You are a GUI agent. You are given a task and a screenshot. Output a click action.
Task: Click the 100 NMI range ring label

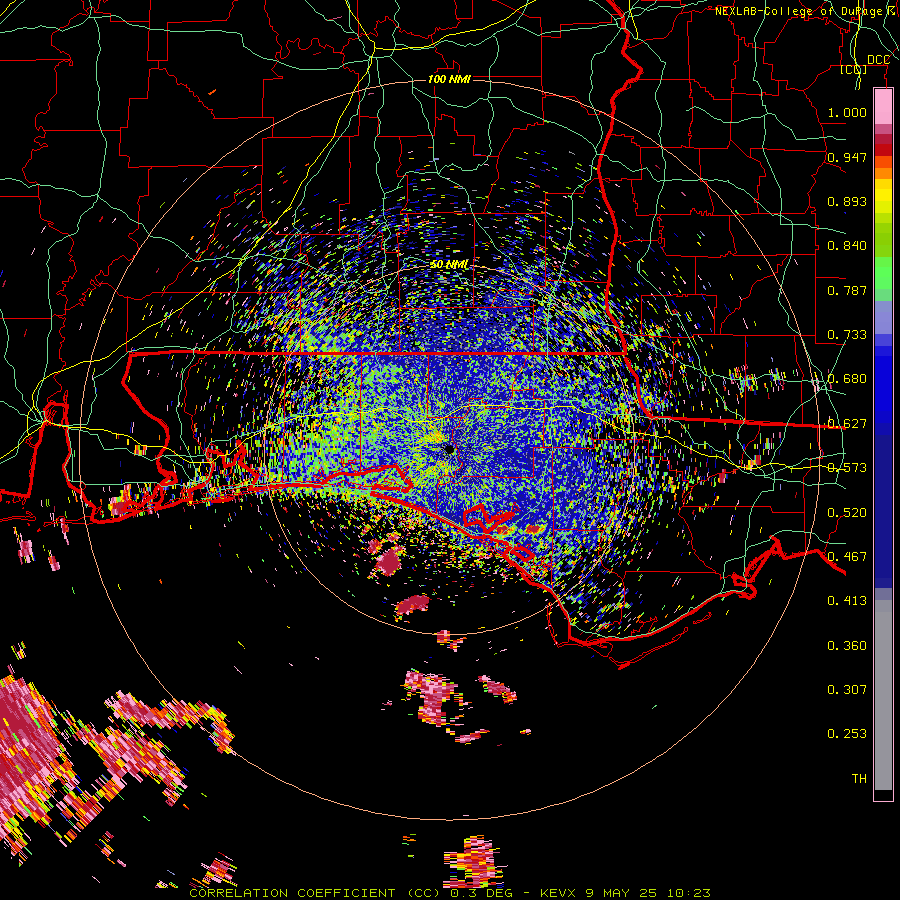449,79
